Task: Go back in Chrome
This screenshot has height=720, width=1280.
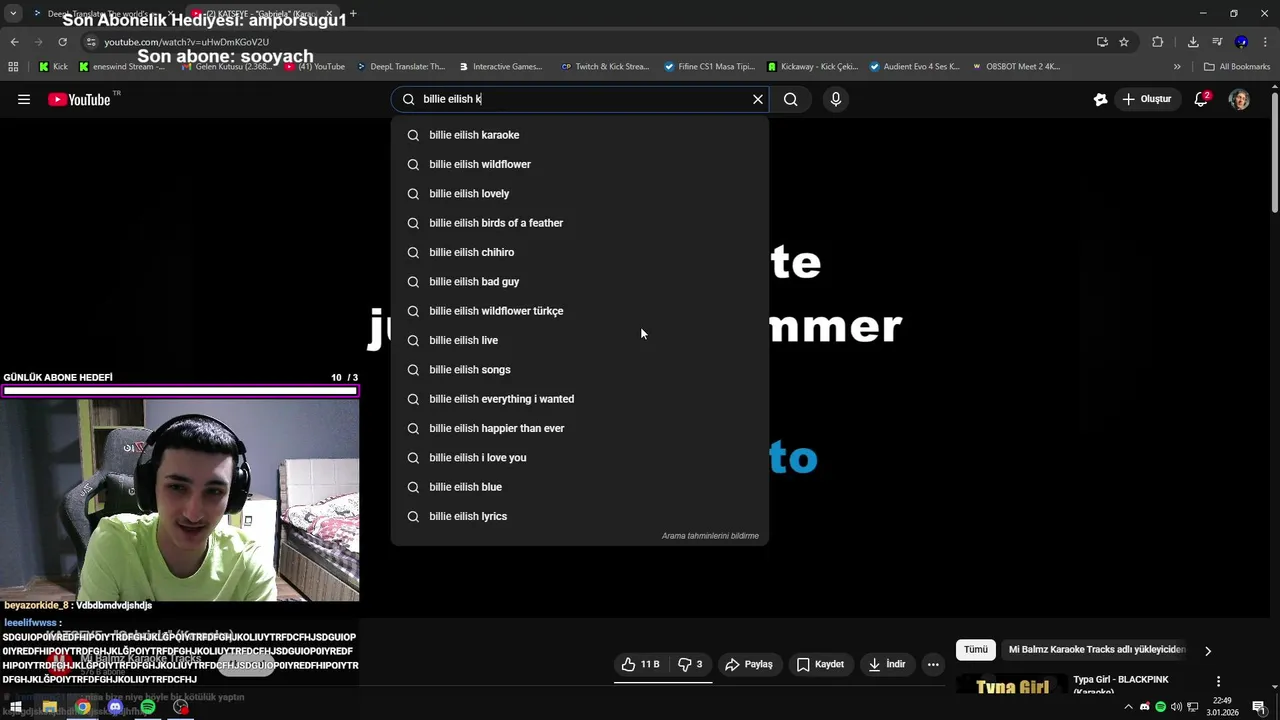Action: point(14,42)
